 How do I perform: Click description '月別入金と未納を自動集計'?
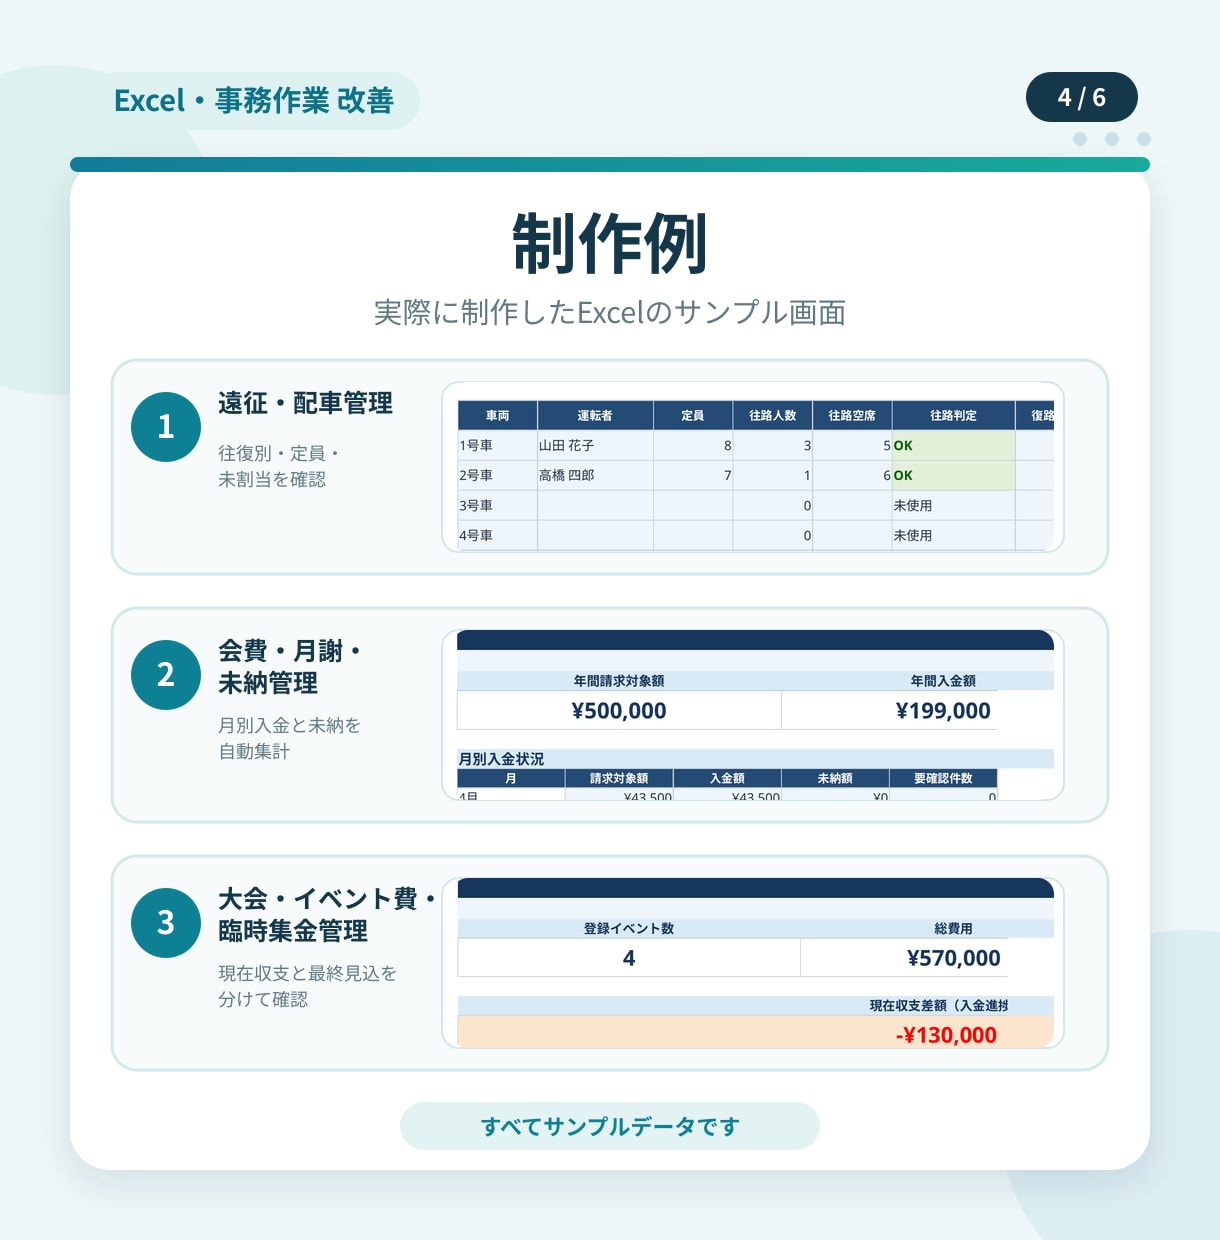click(x=290, y=738)
